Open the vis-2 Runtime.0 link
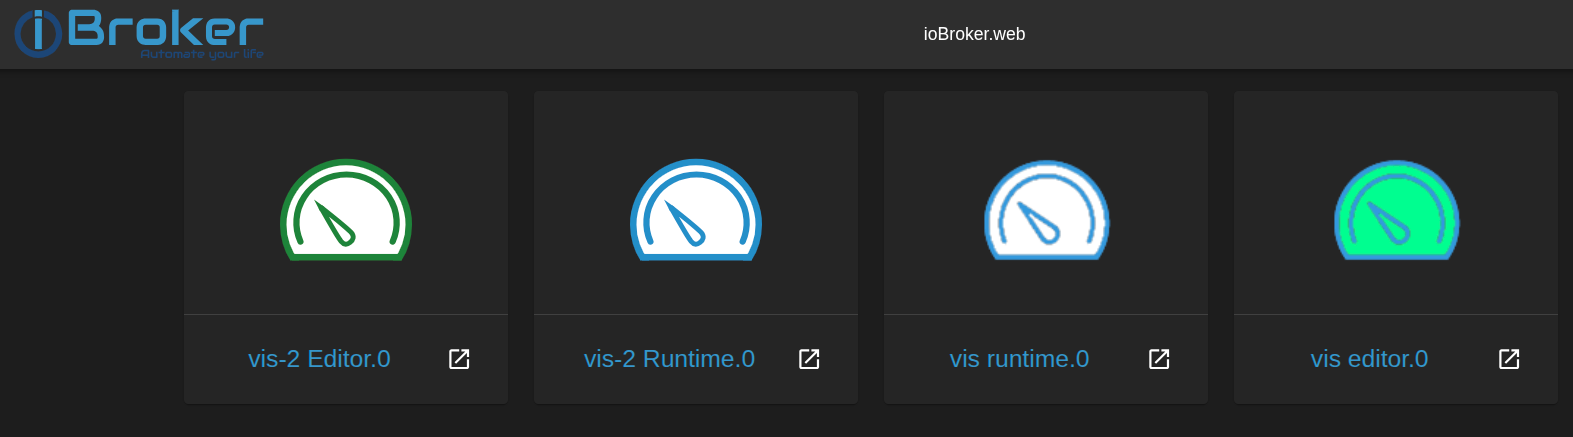The width and height of the screenshot is (1573, 437). [x=669, y=359]
